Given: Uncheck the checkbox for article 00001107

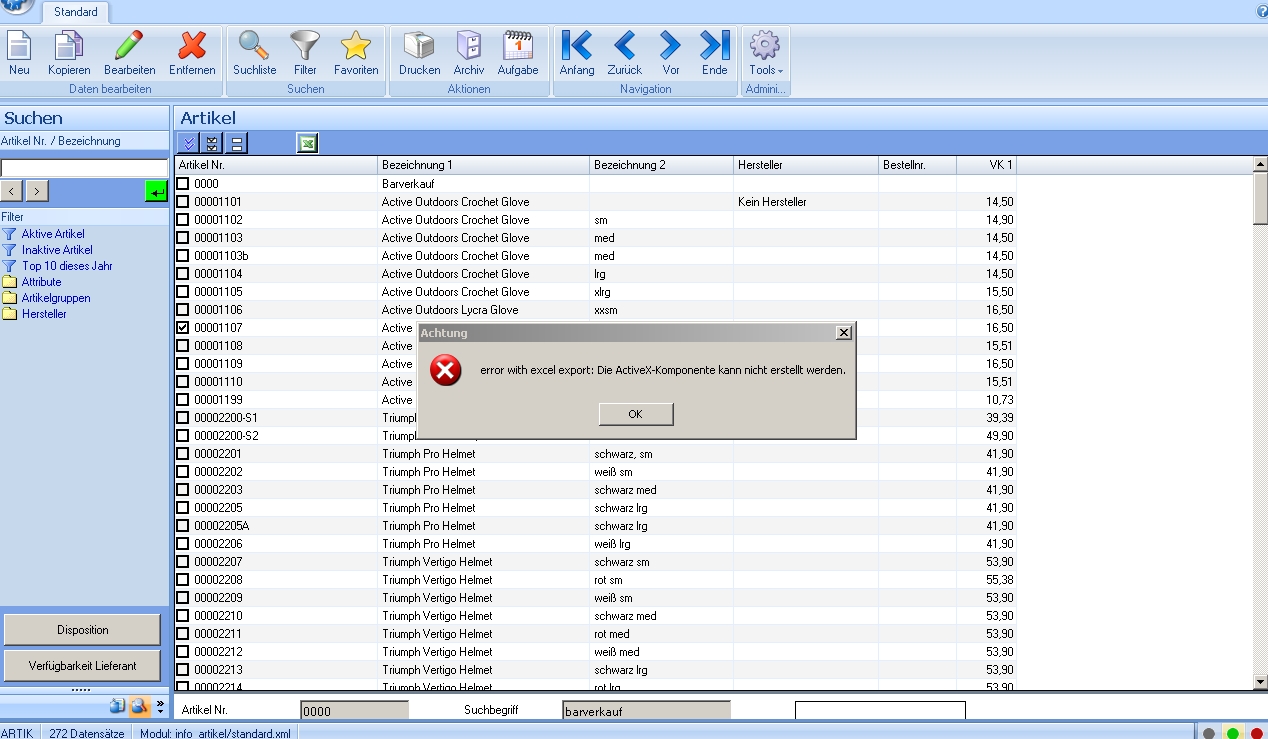Looking at the screenshot, I should point(183,328).
